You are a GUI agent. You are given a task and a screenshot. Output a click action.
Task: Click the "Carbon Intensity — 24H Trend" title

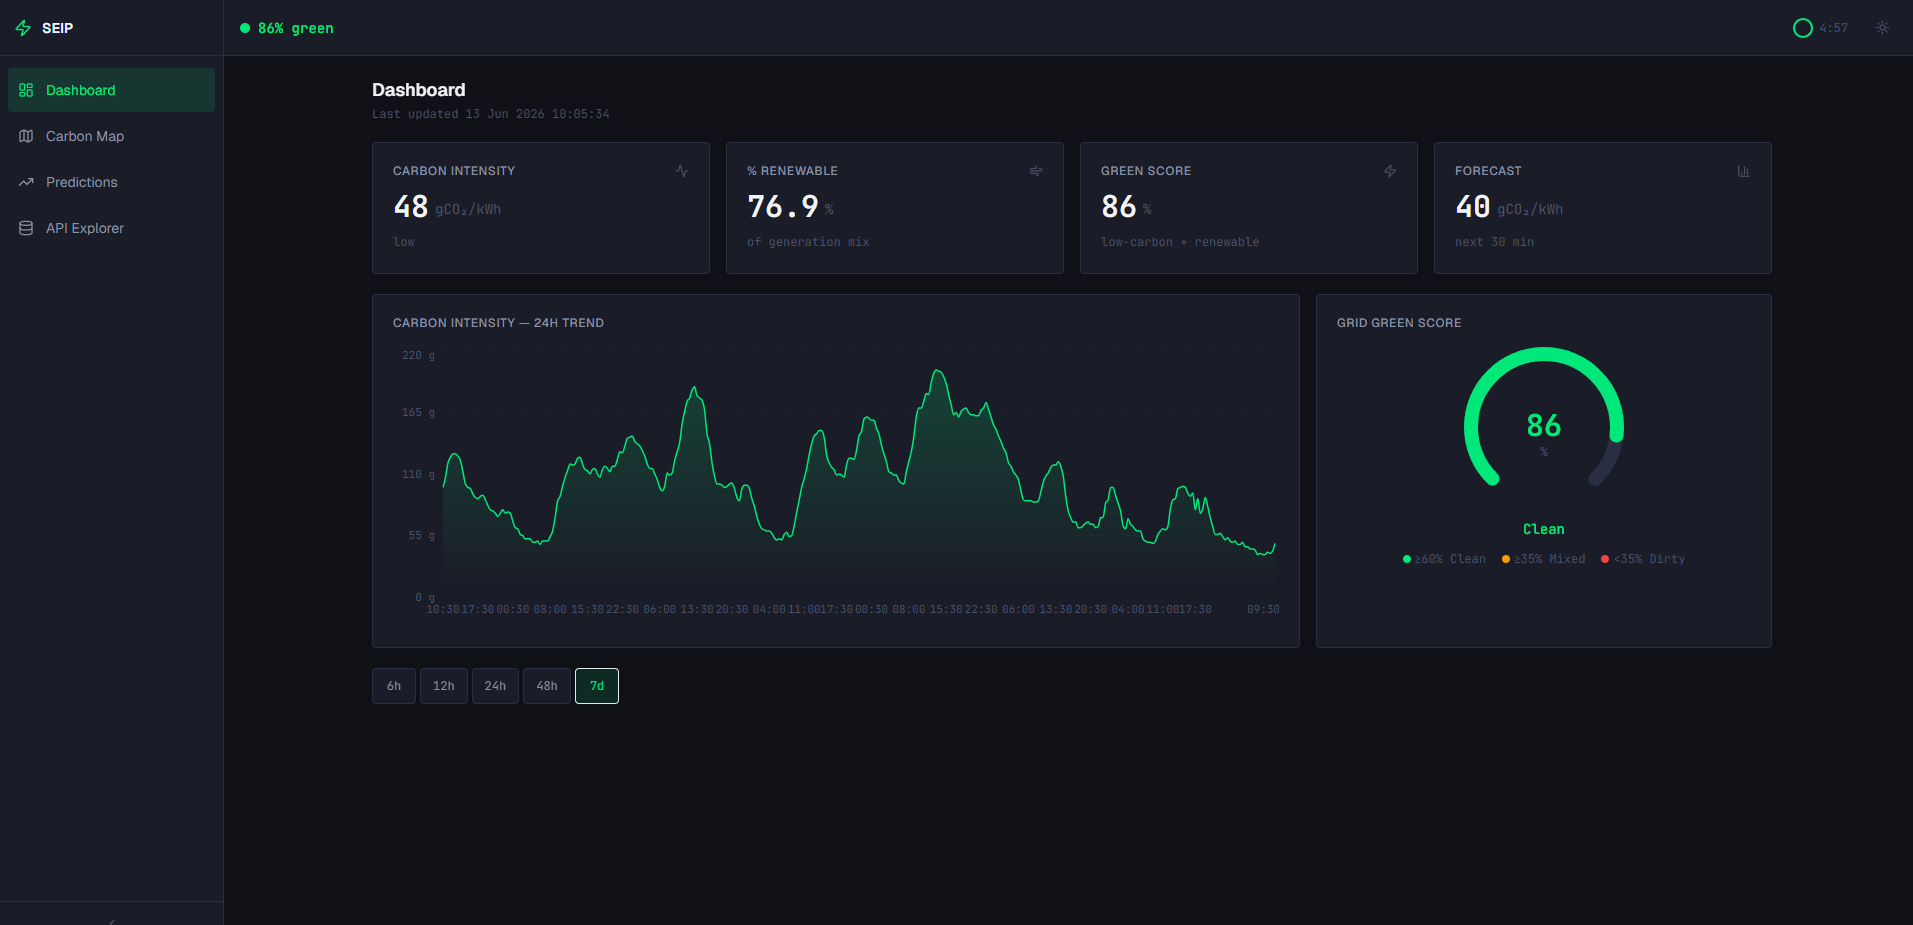[x=498, y=323]
